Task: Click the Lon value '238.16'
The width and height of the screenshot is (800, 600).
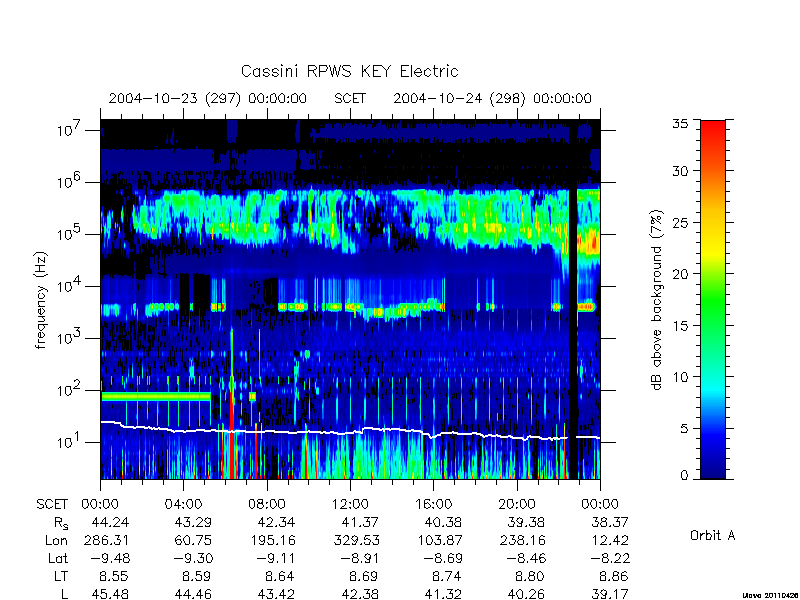Action: click(522, 540)
